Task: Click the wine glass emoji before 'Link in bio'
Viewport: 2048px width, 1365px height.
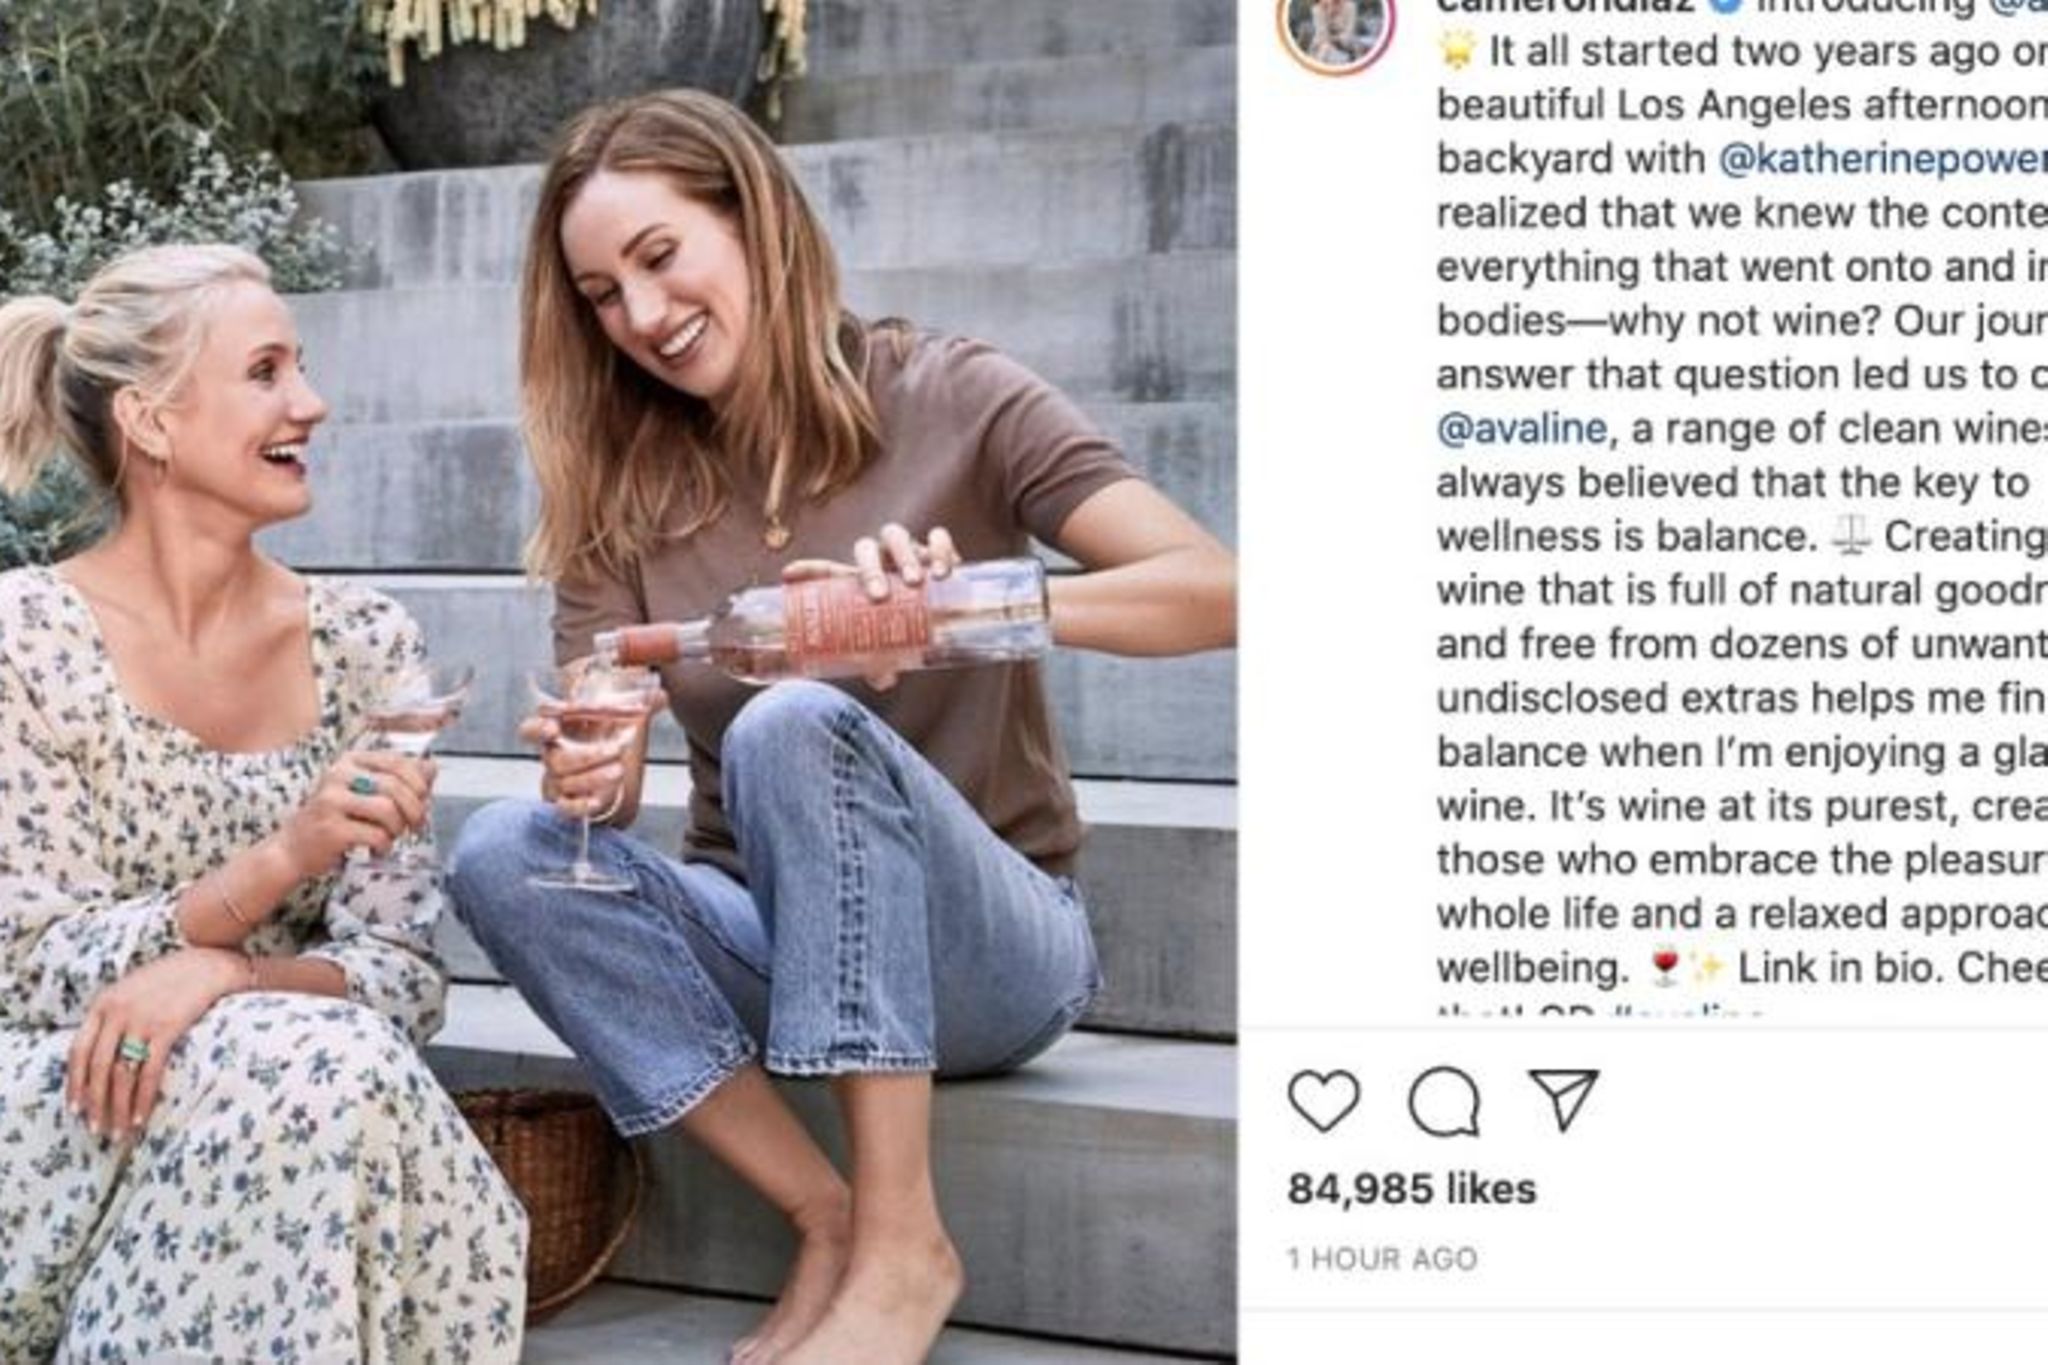Action: 1665,968
